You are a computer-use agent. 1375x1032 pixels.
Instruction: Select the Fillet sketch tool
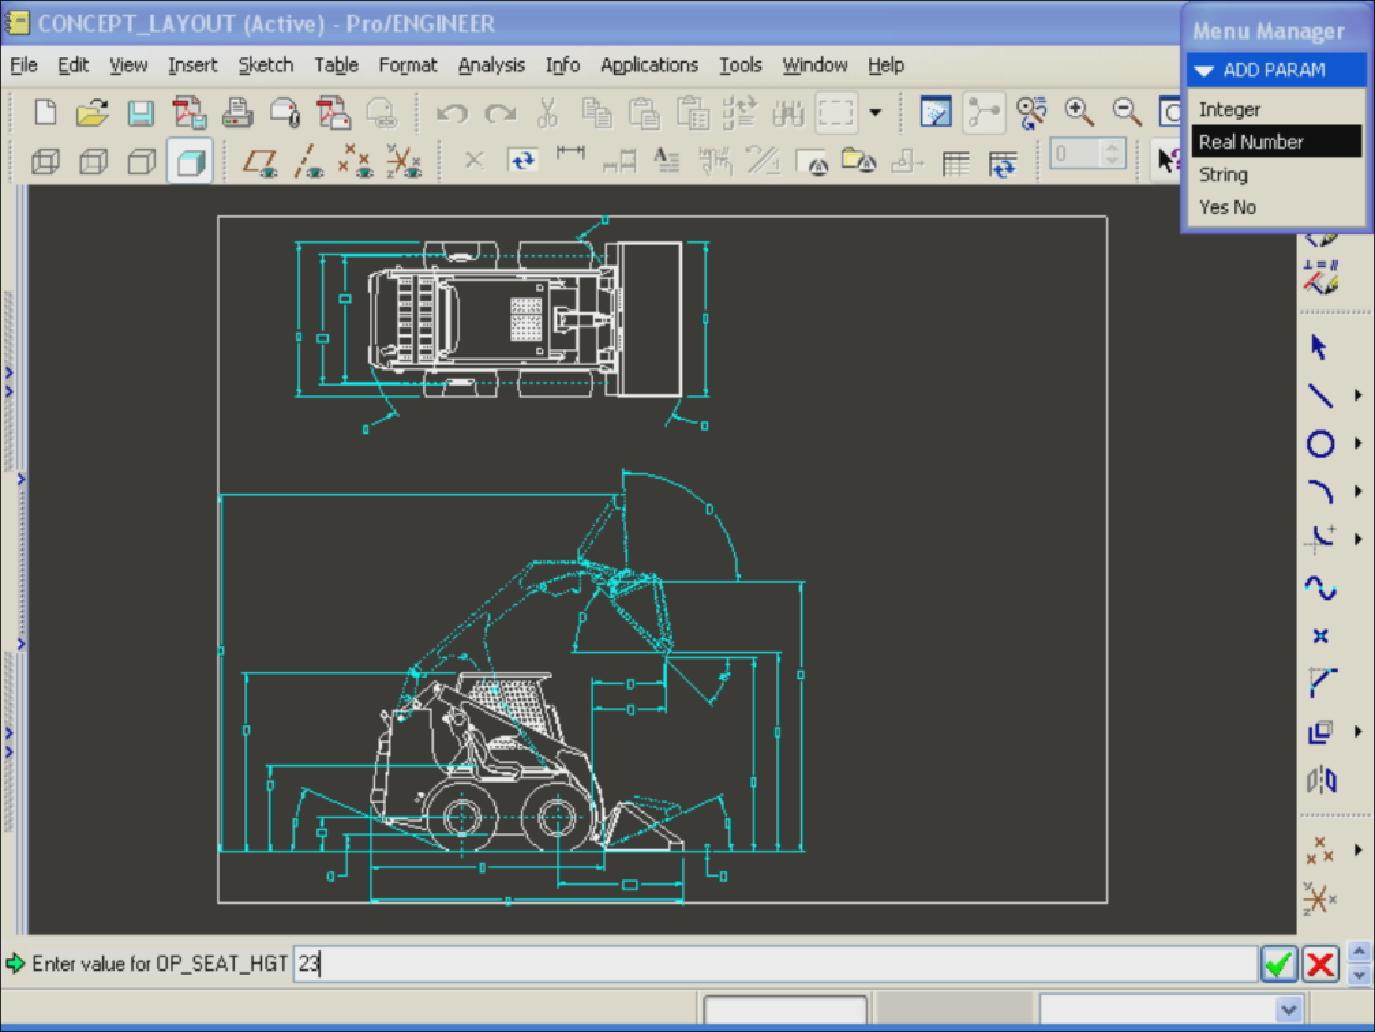click(x=1321, y=539)
